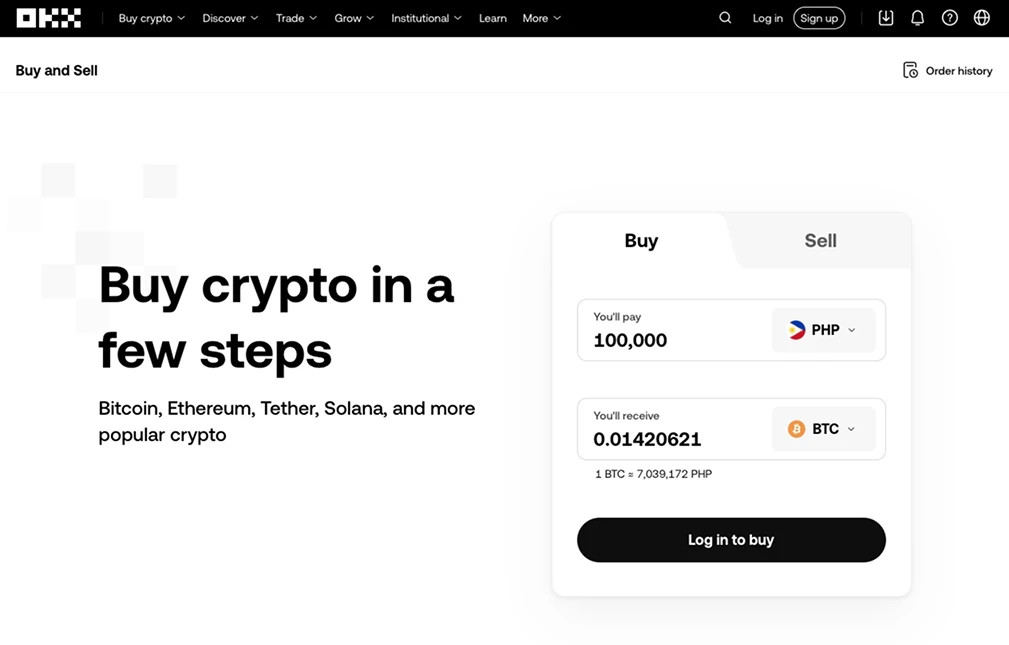Click the download app icon
Screen dimensions: 1009x645
(x=886, y=18)
